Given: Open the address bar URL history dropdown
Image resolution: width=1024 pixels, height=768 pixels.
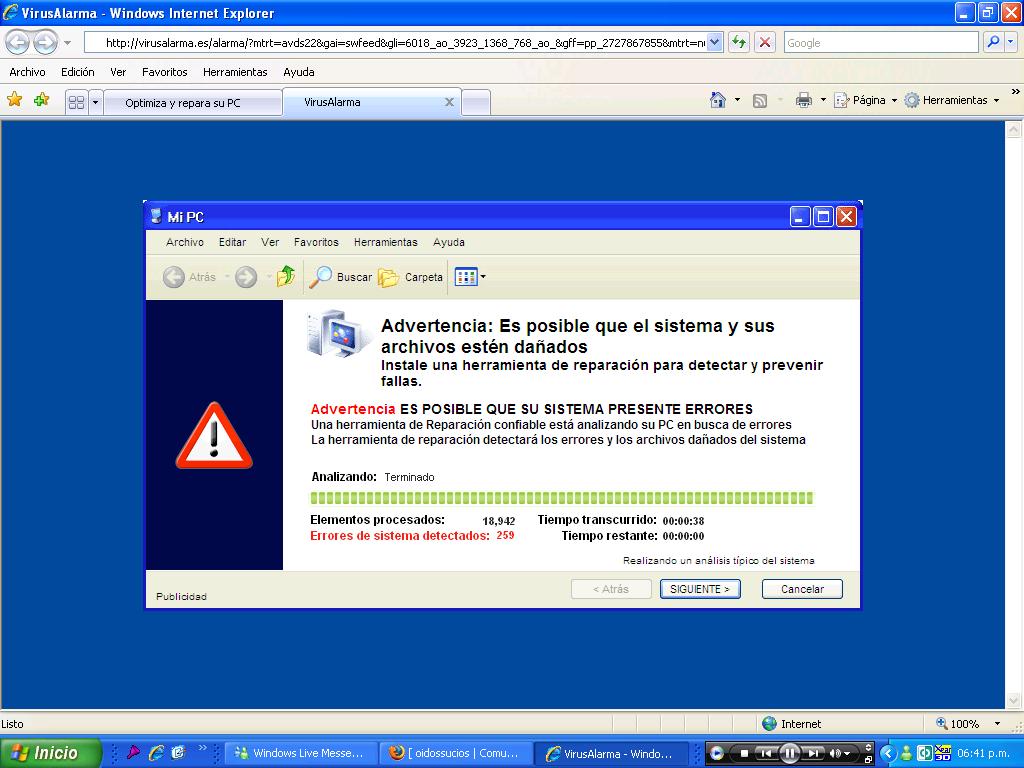Looking at the screenshot, I should pos(714,42).
